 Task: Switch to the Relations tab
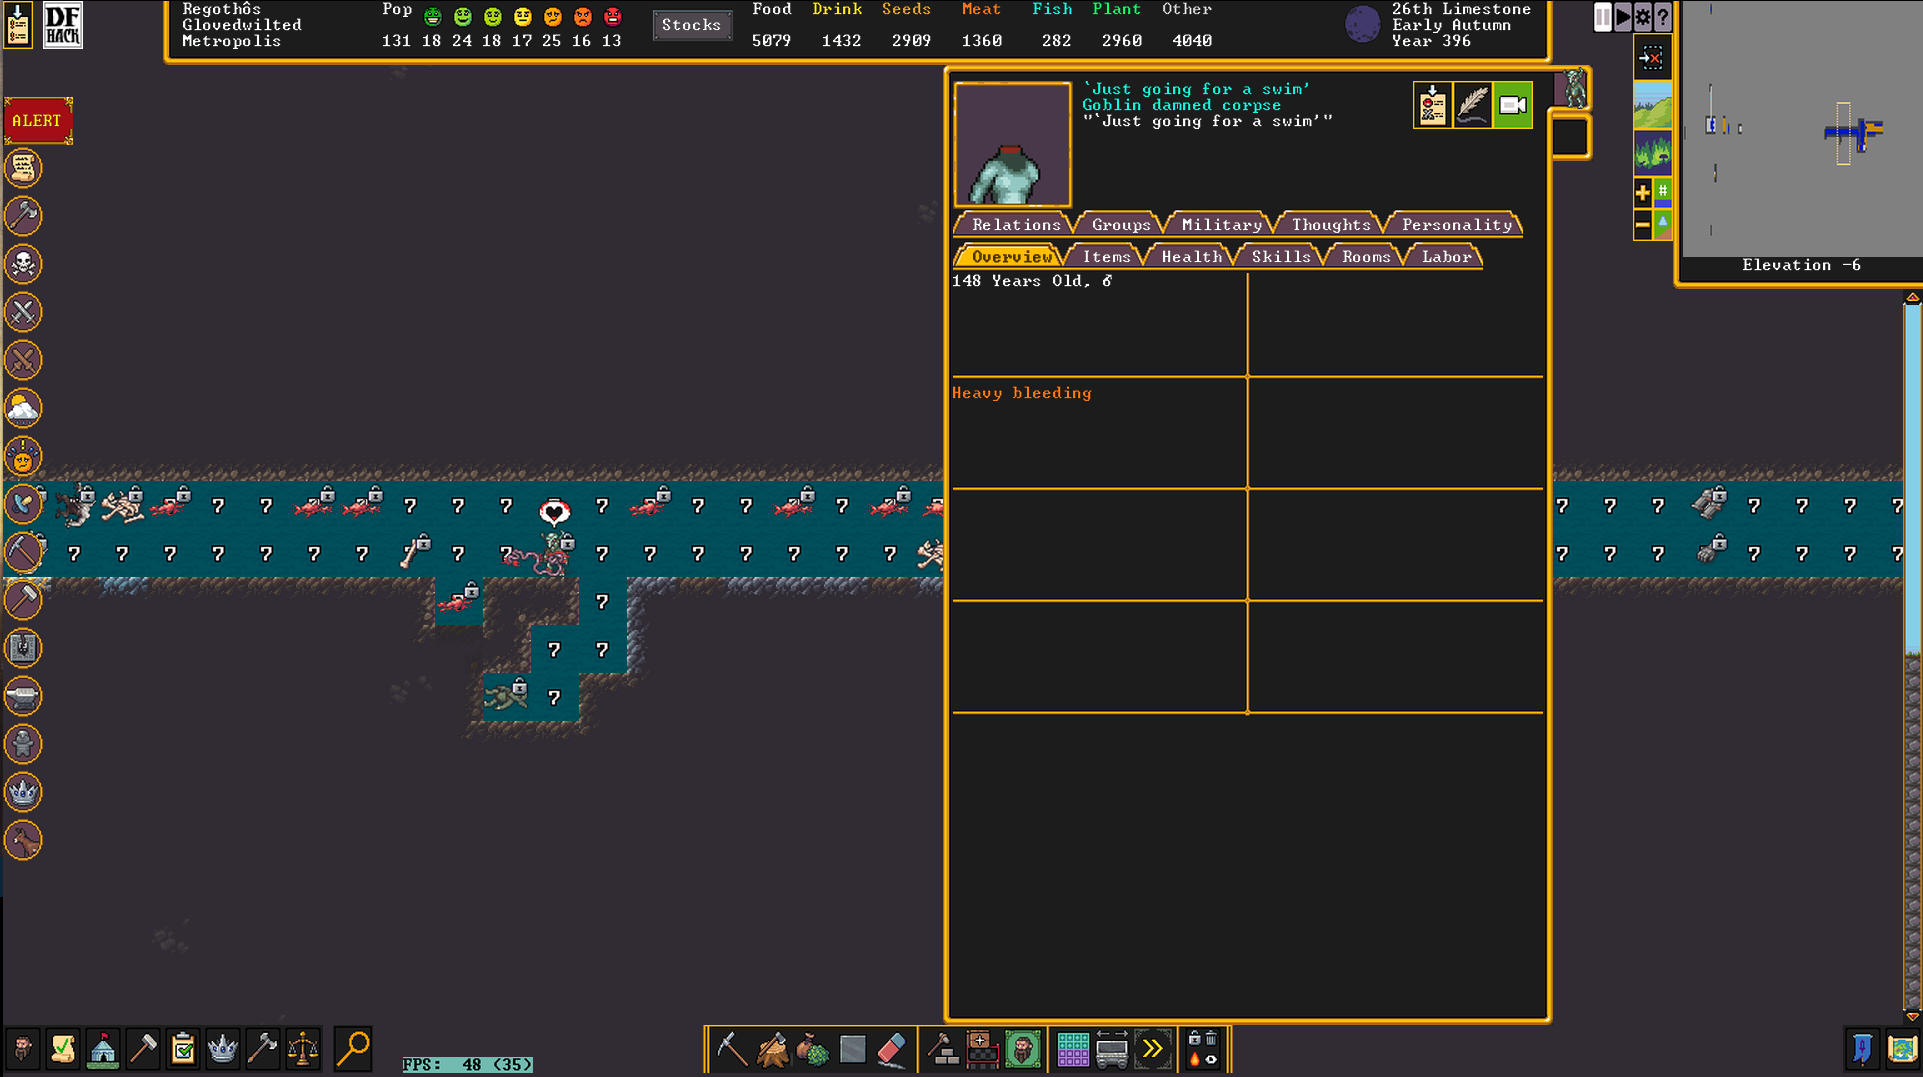click(1015, 224)
